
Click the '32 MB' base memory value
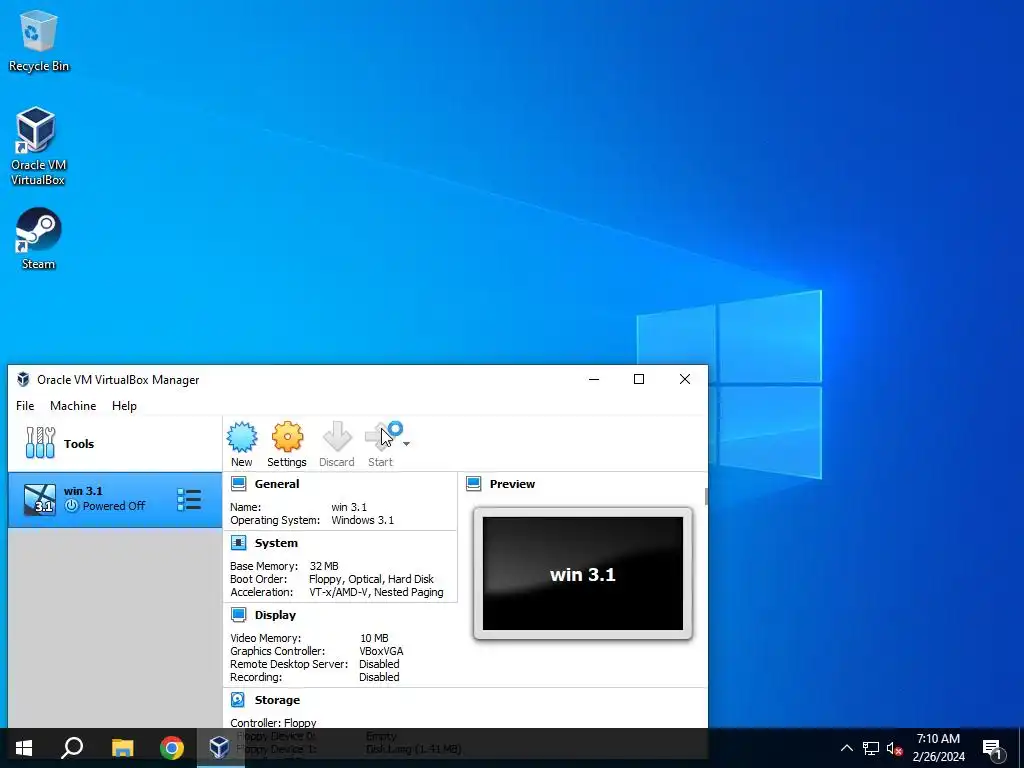tap(324, 566)
